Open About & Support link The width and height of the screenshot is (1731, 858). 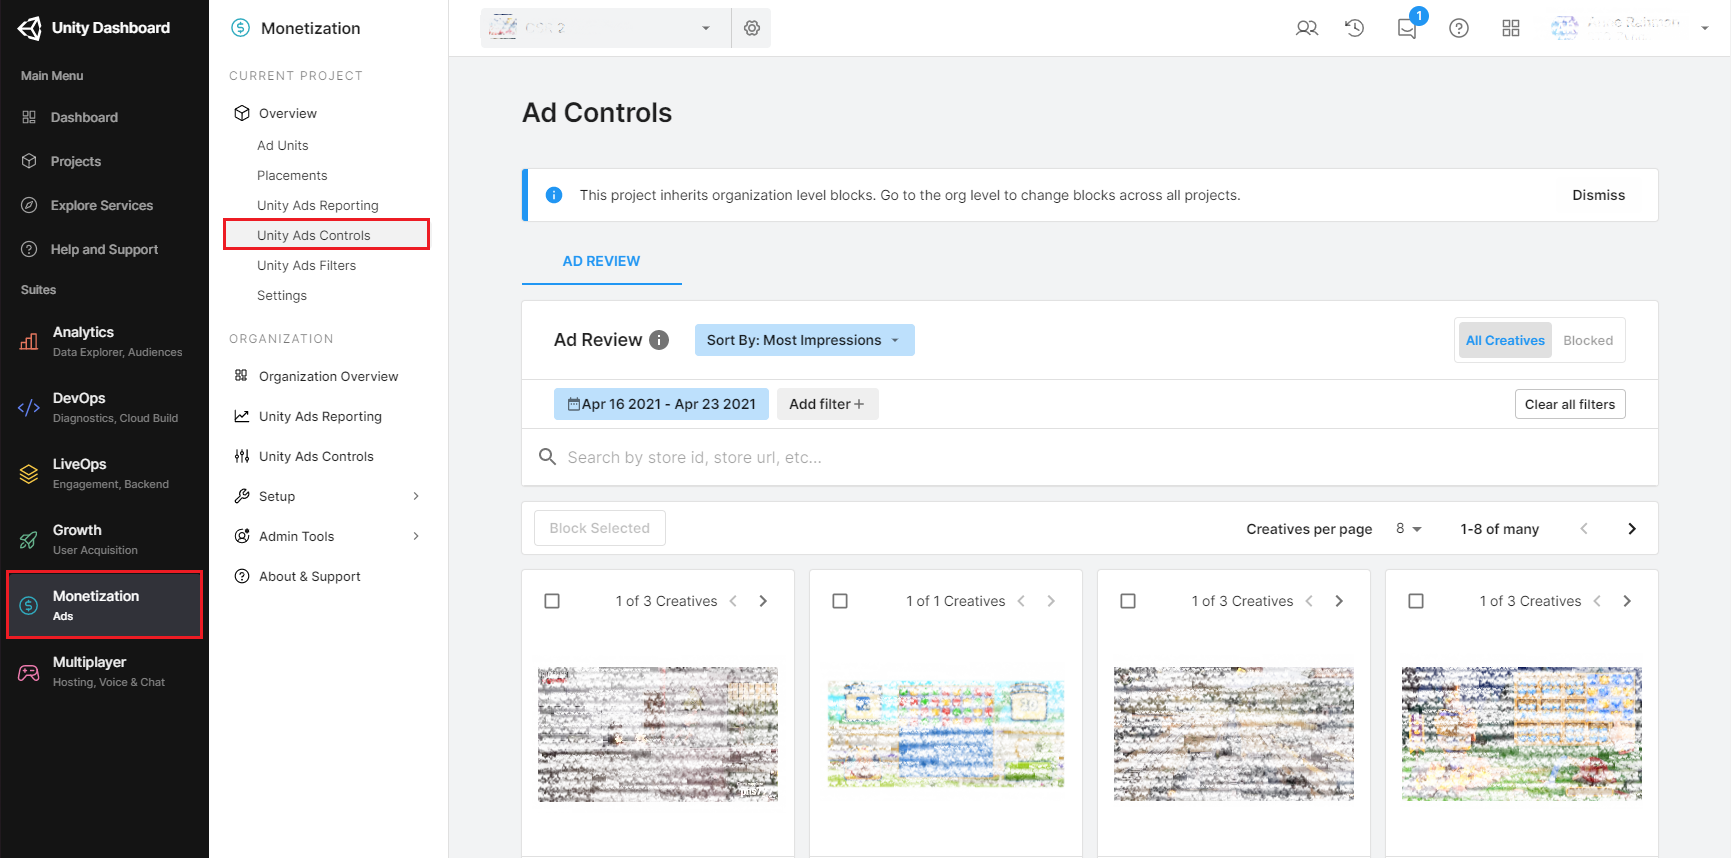[x=309, y=576]
